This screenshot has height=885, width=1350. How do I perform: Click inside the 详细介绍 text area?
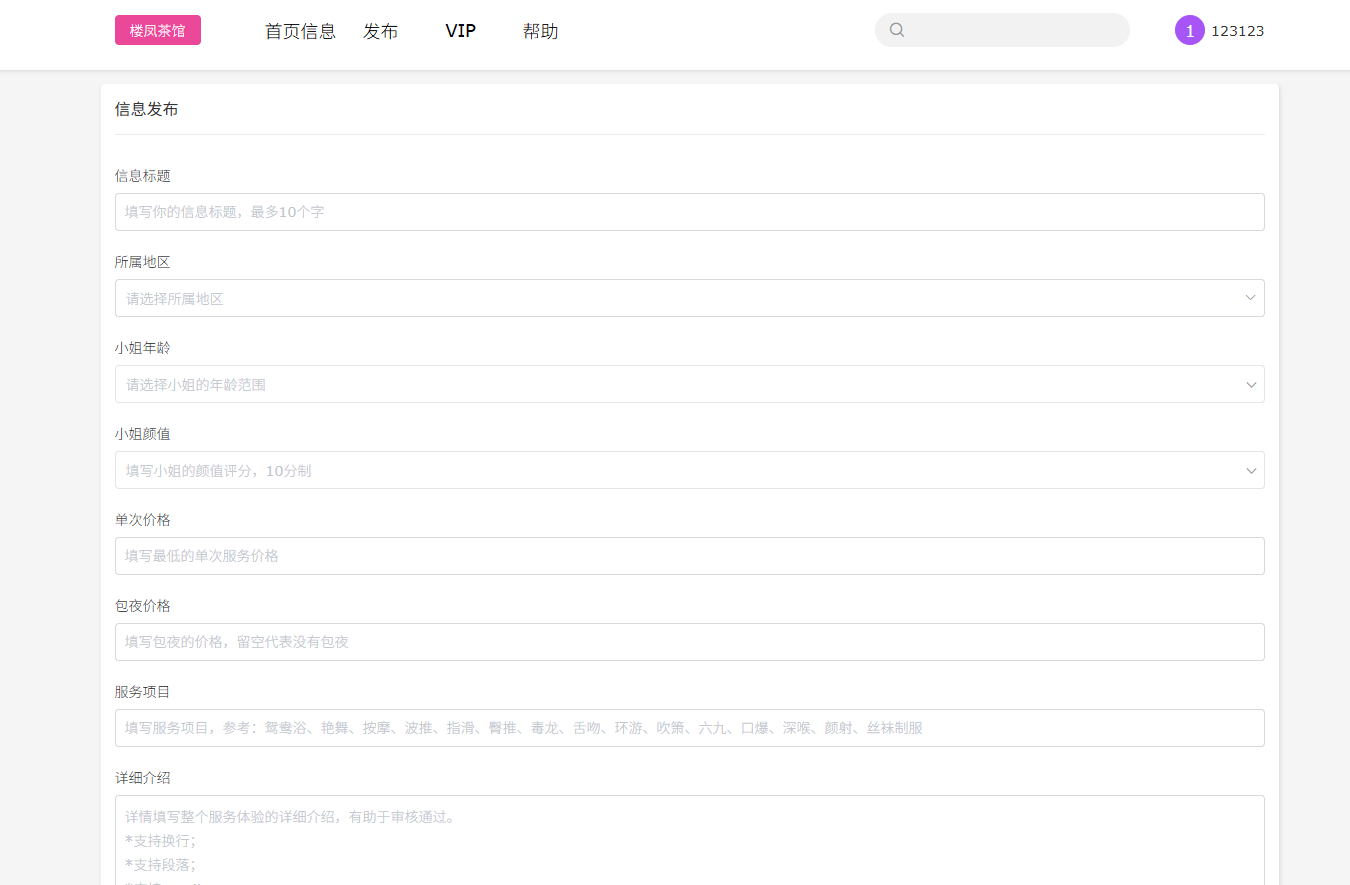coord(689,840)
